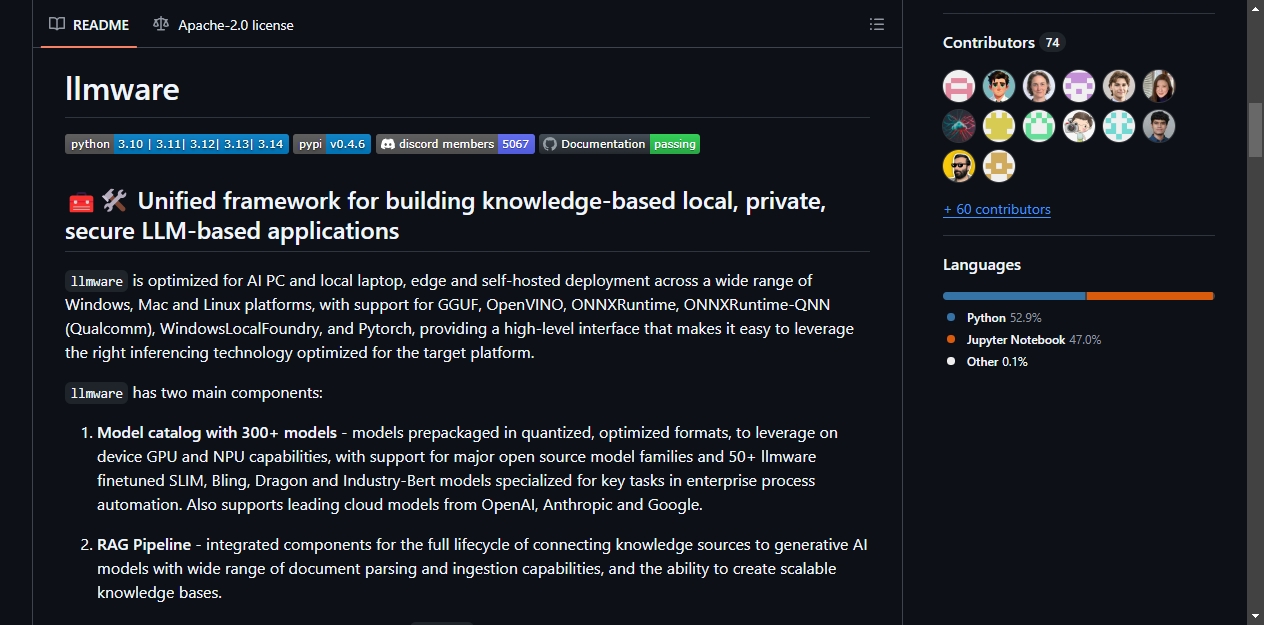Open the purple identicon contributor avatar
This screenshot has width=1264, height=625.
click(1079, 86)
